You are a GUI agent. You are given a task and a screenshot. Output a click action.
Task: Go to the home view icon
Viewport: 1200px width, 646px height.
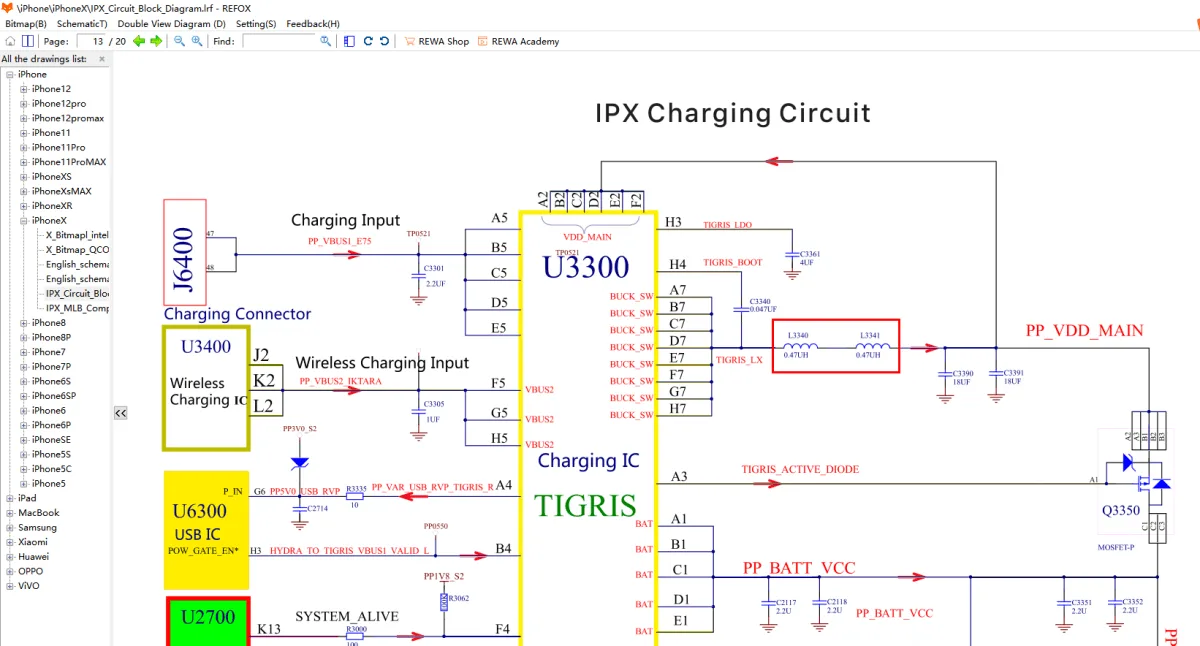click(10, 41)
